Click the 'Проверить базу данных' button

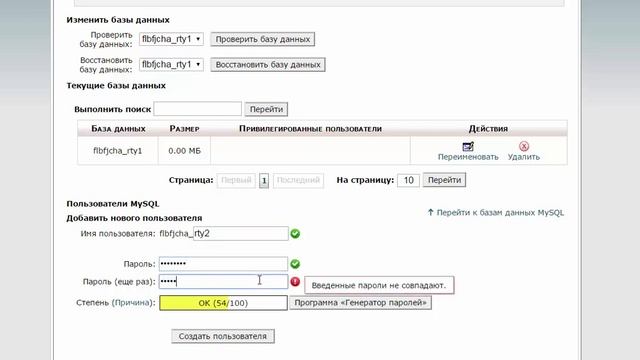point(263,39)
